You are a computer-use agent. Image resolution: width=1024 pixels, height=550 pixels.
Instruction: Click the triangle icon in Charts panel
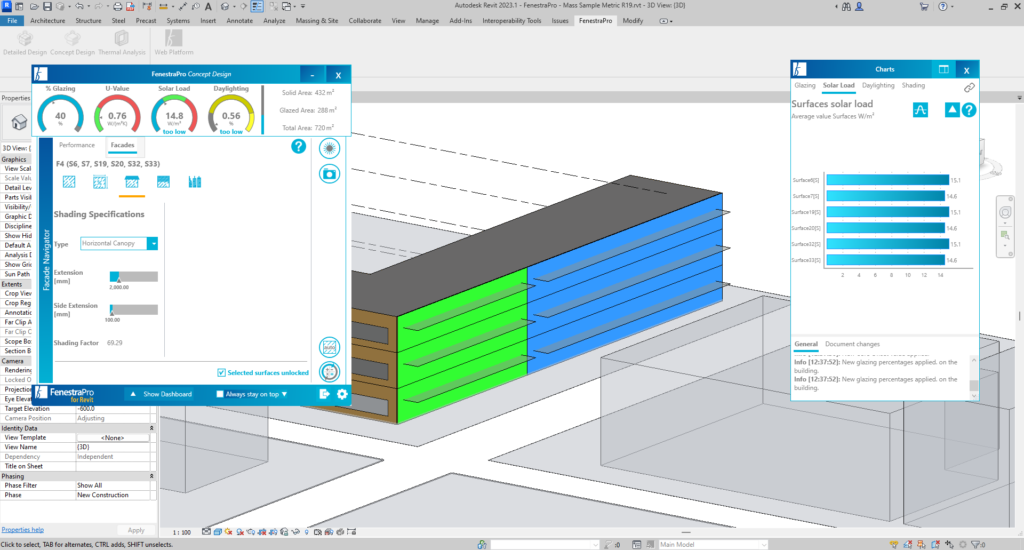tap(952, 110)
